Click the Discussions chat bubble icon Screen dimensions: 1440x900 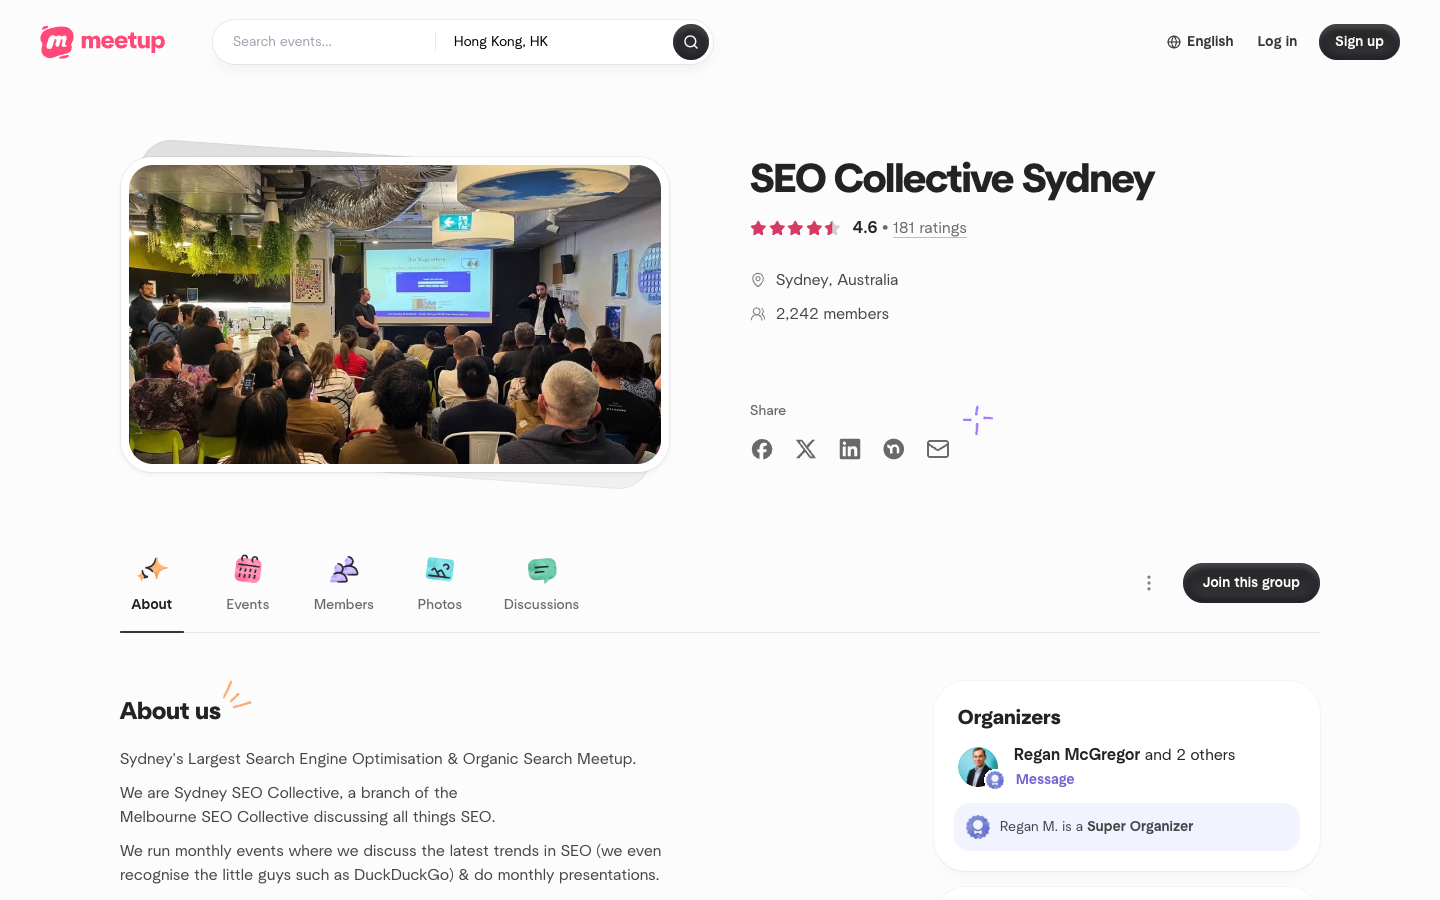click(542, 570)
